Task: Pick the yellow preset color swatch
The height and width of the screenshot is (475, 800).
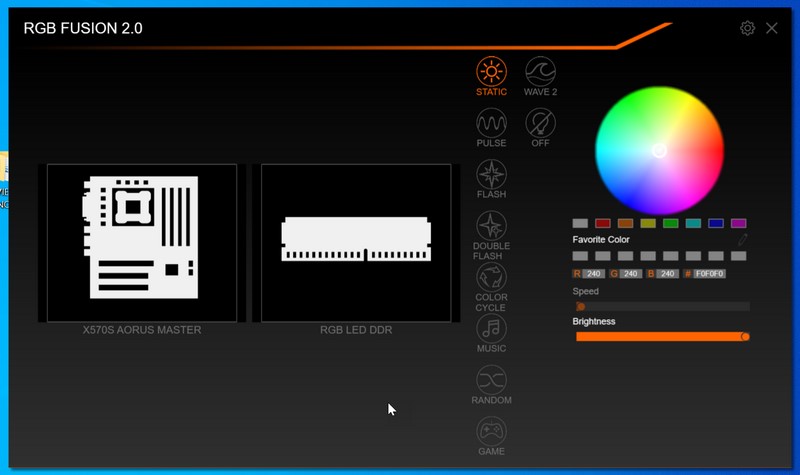Action: tap(648, 223)
